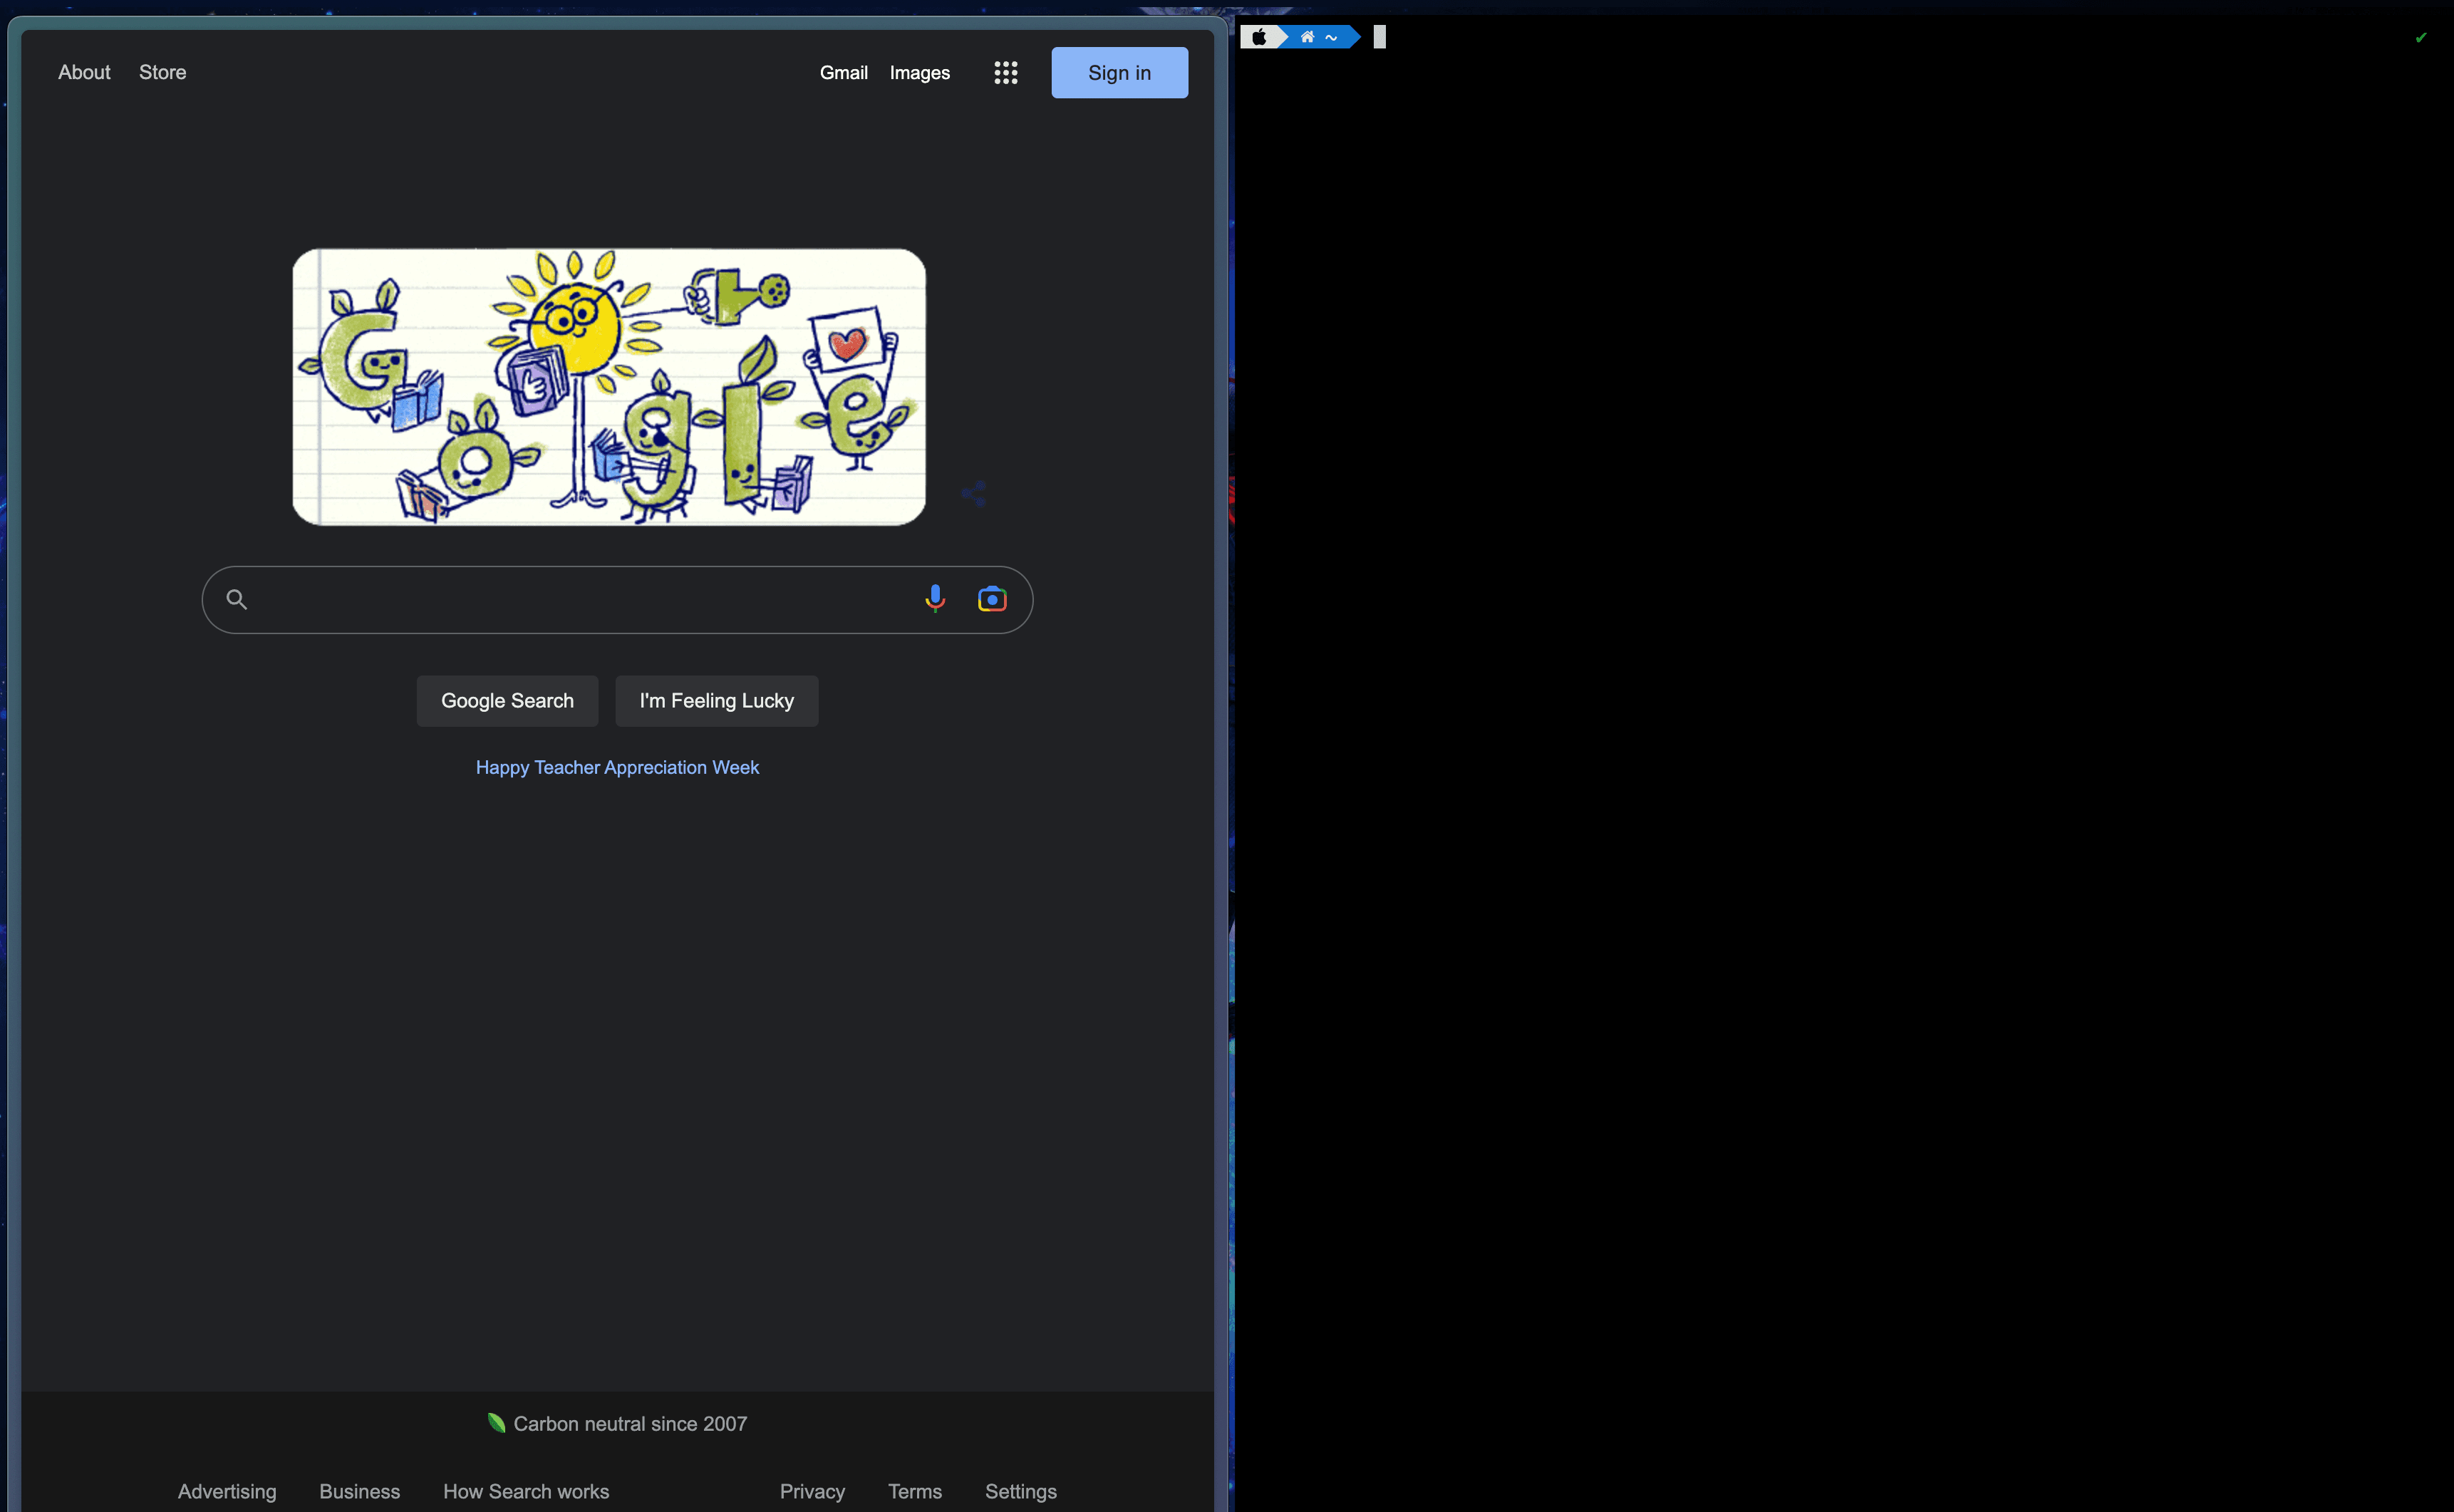Open the Teacher Appreciation Week doodle
This screenshot has height=1512, width=2454.
609,387
